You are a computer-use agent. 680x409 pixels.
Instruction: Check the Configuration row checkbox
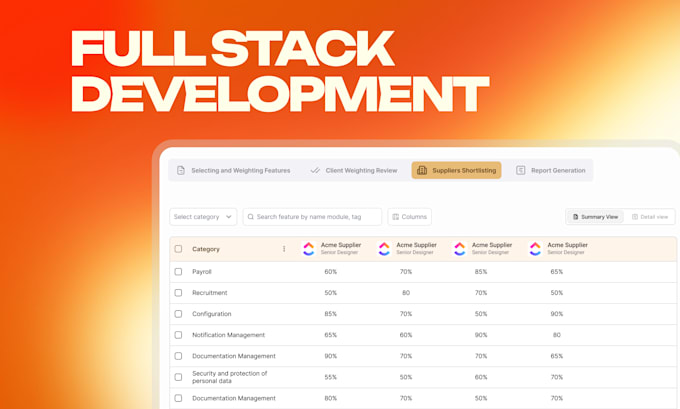coord(178,314)
